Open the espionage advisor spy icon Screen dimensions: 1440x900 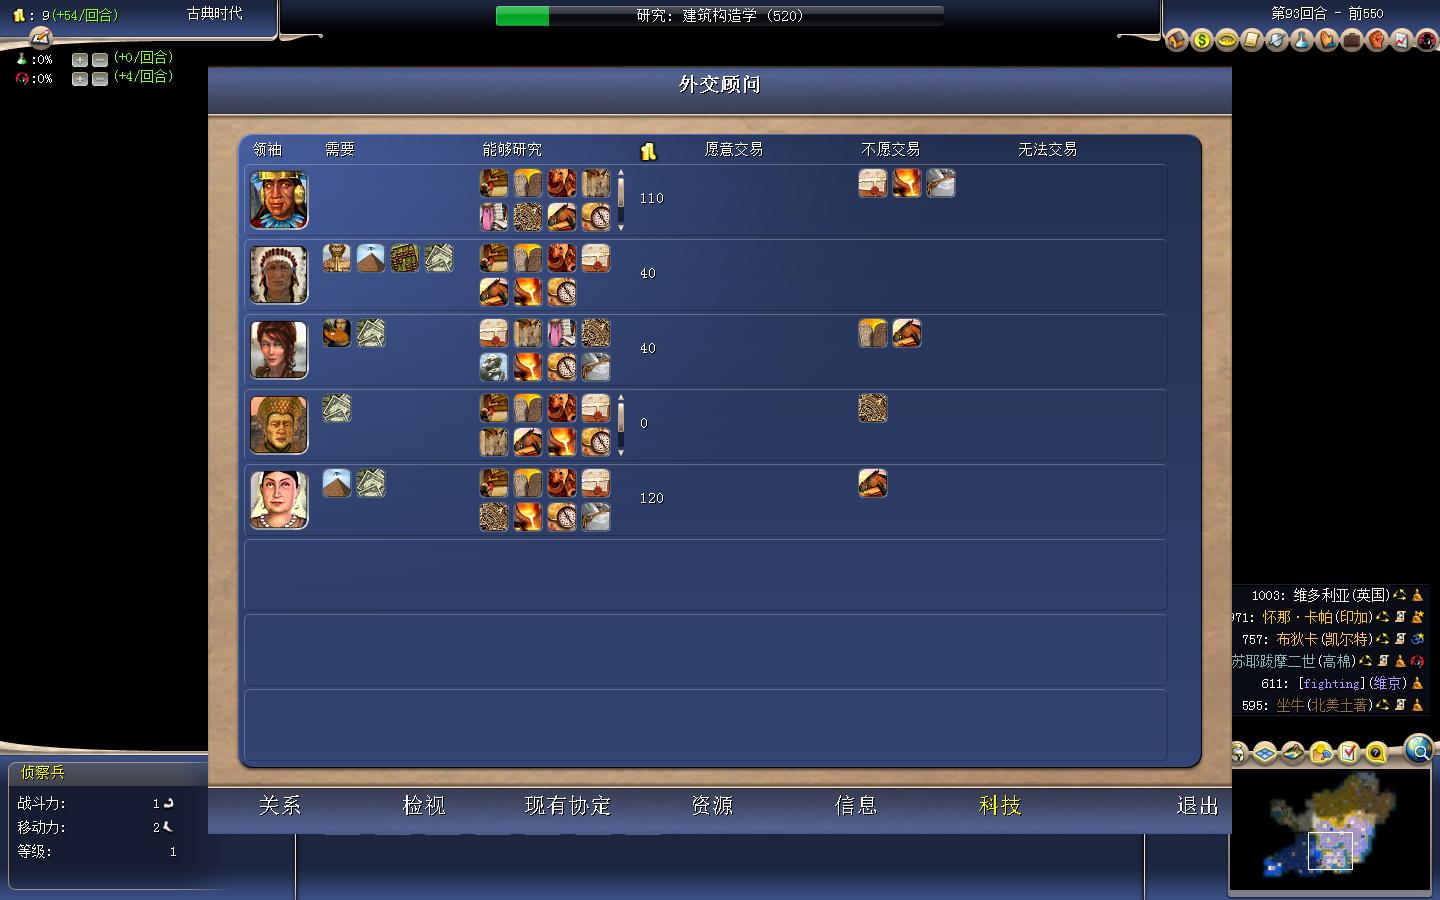point(1426,41)
